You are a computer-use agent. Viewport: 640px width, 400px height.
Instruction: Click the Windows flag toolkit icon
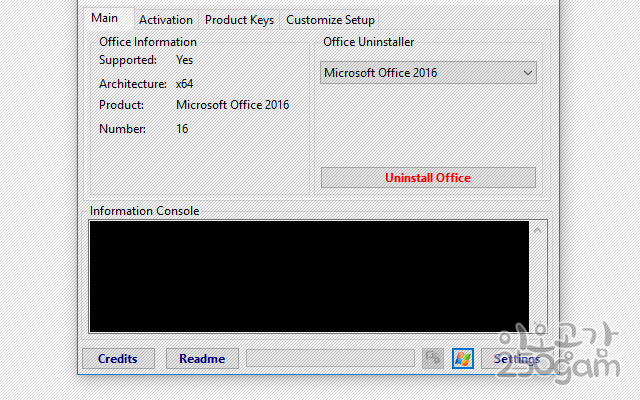click(x=462, y=359)
